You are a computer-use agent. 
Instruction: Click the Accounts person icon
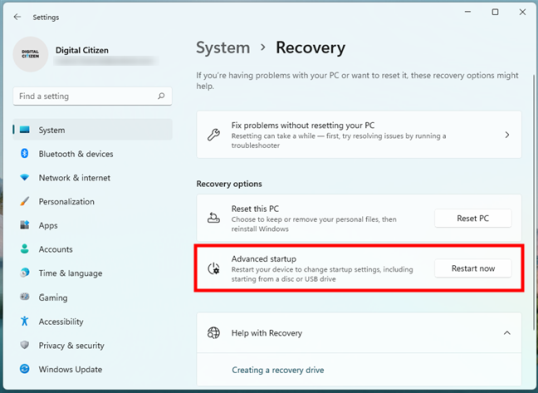[25, 249]
